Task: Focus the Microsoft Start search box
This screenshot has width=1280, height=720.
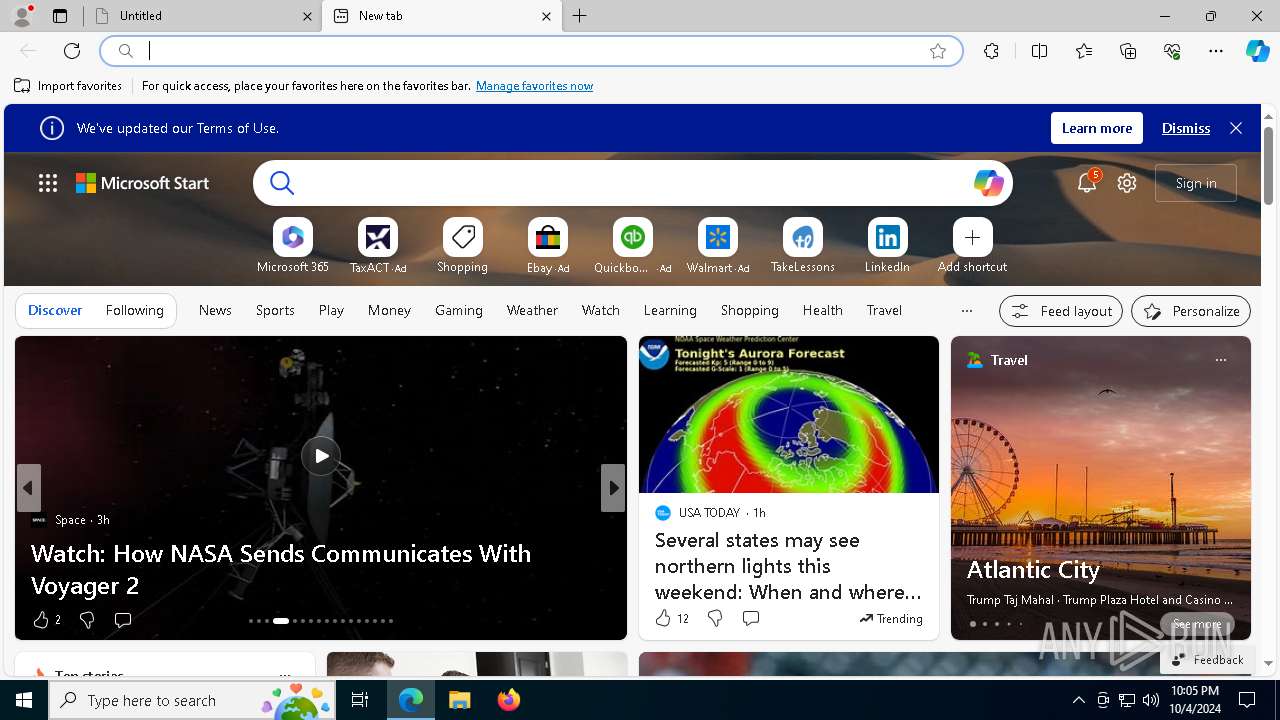Action: pos(632,183)
